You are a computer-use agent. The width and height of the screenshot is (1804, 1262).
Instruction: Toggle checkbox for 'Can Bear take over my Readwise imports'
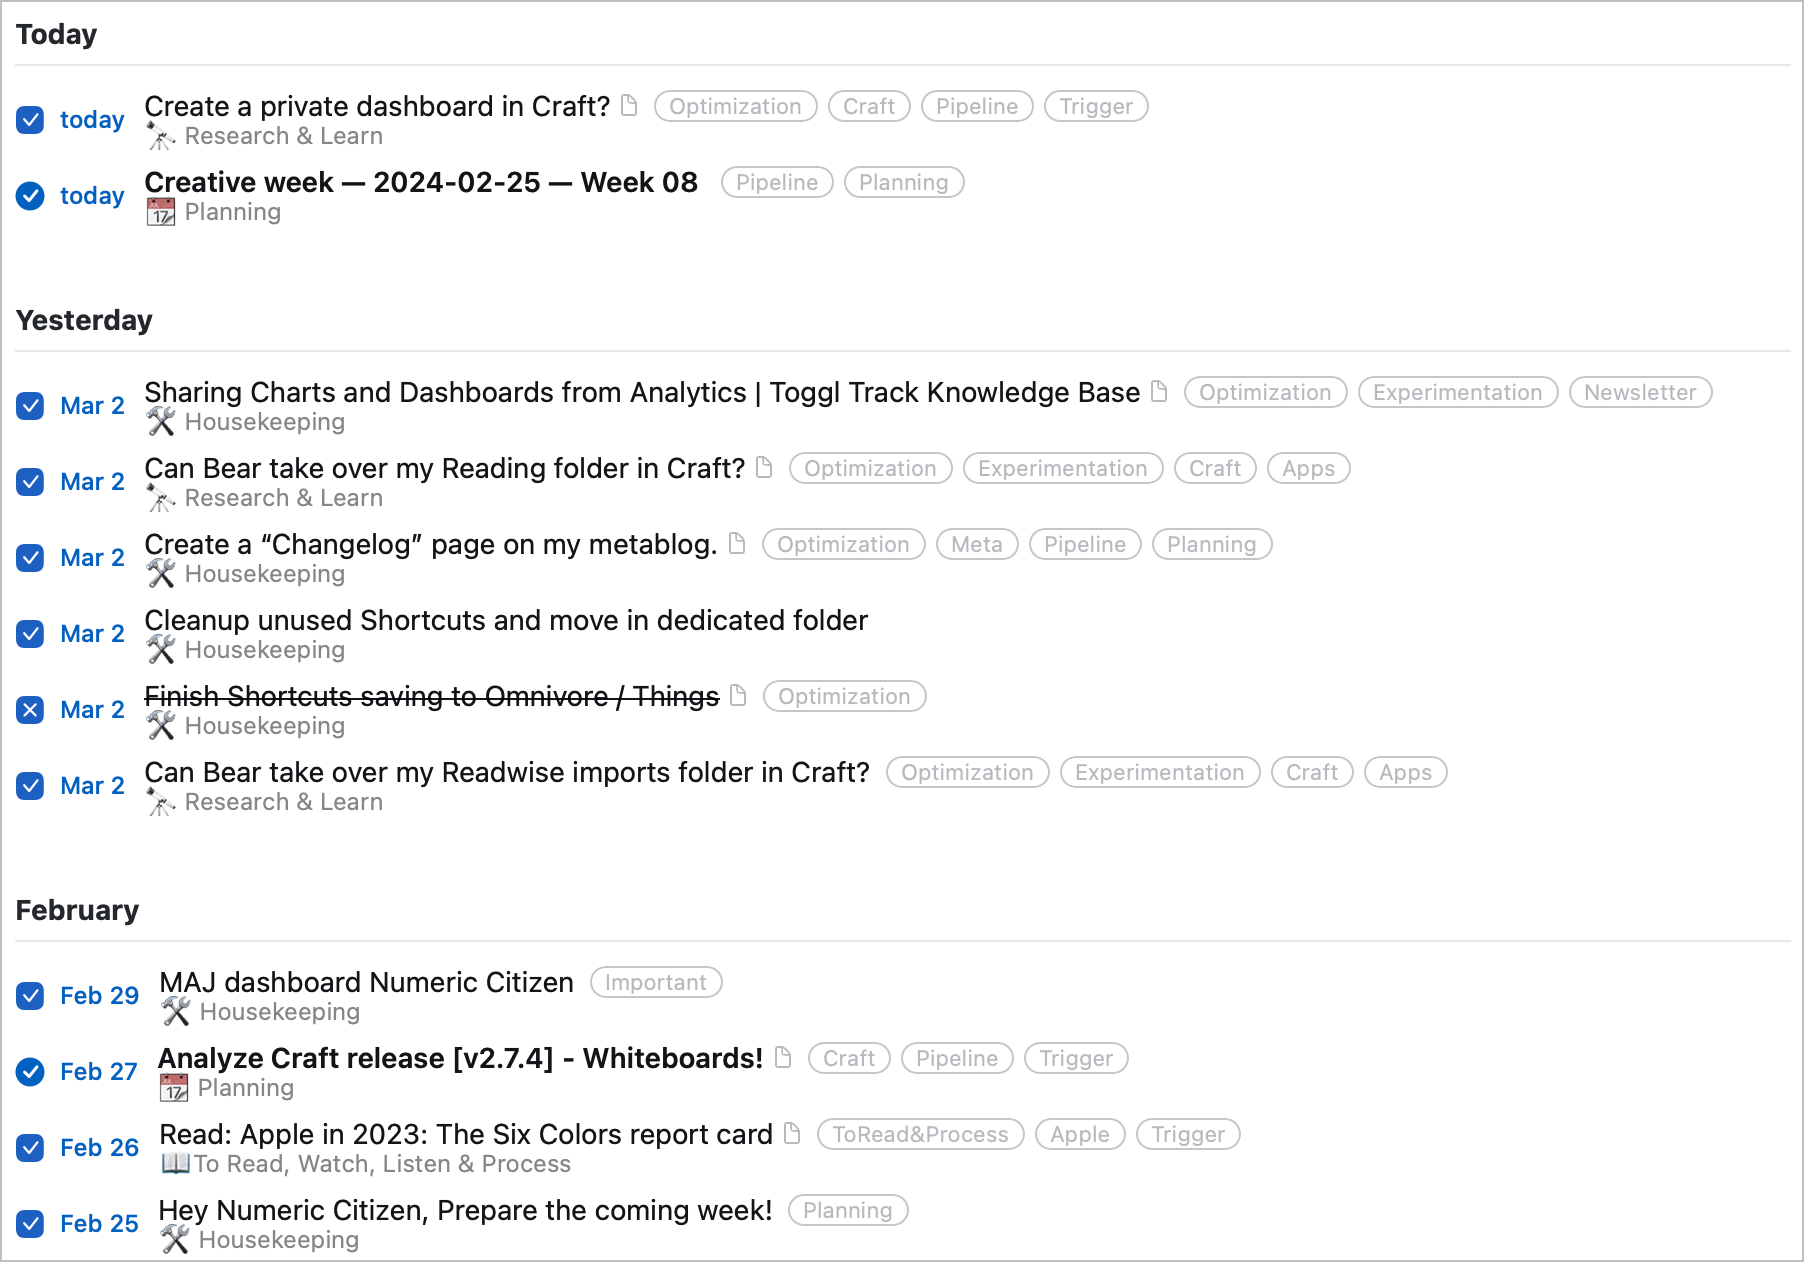point(30,786)
